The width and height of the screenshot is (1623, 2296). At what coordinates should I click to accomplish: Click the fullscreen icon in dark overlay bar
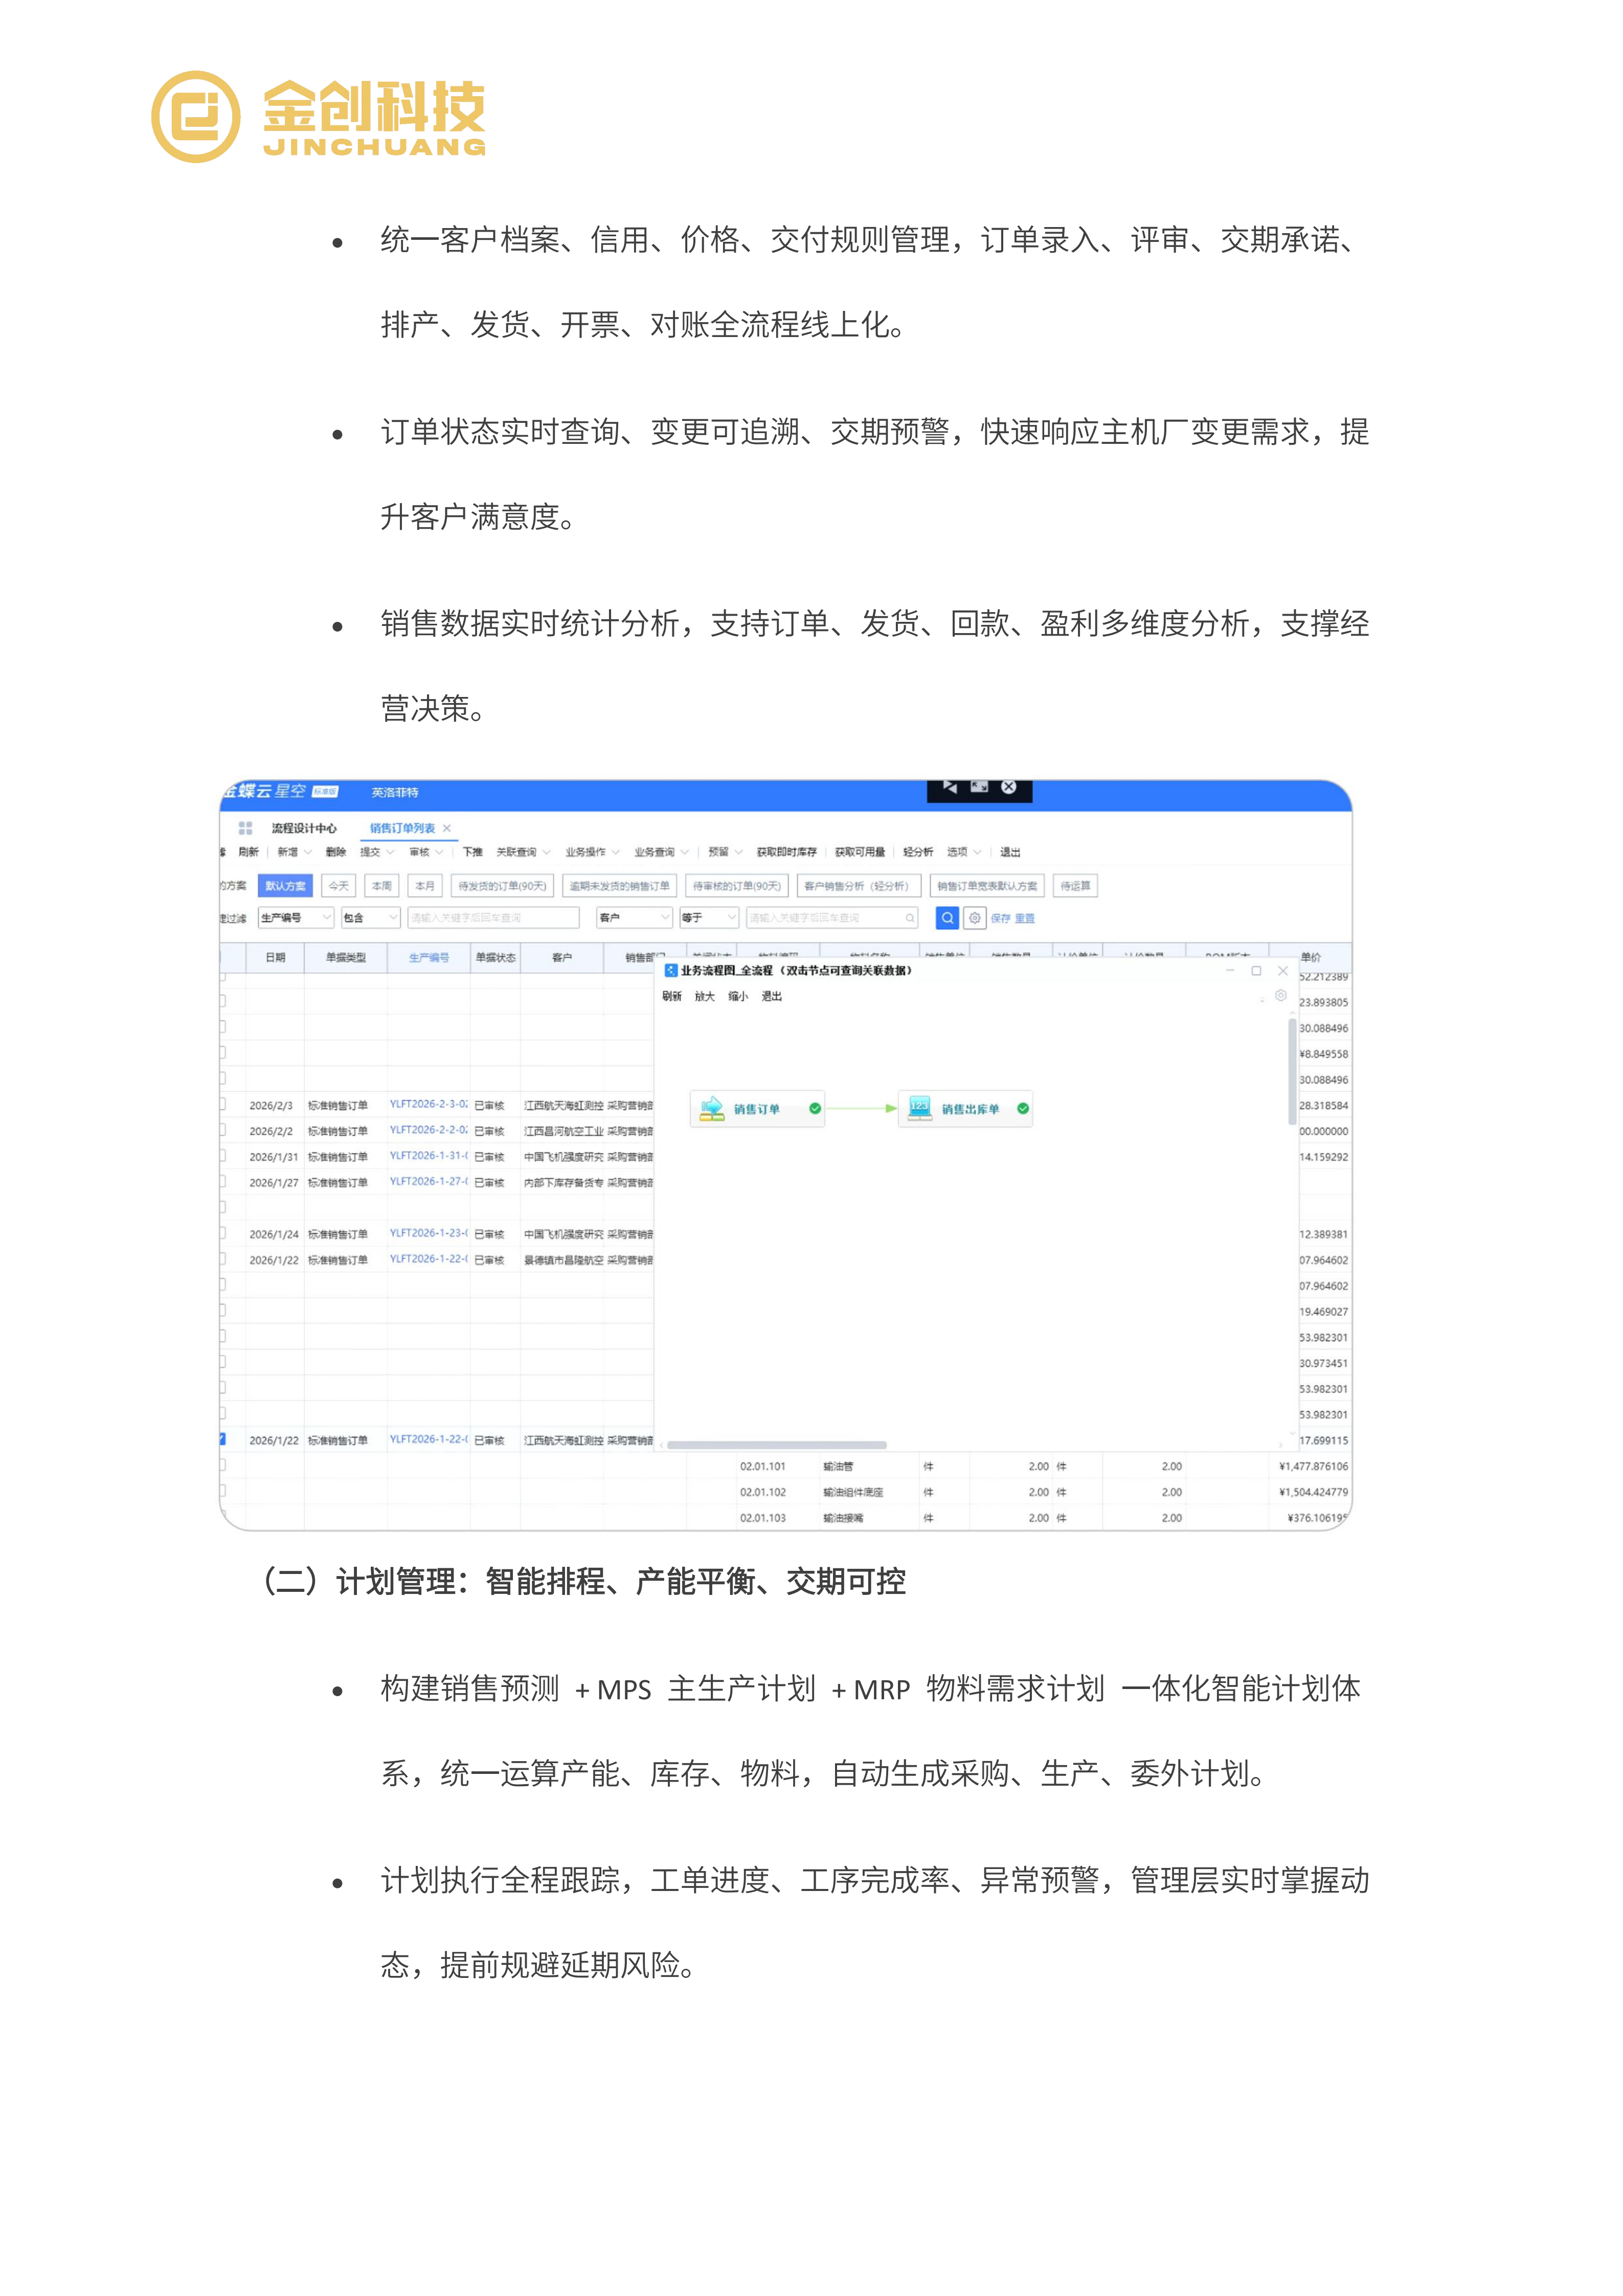pos(979,787)
